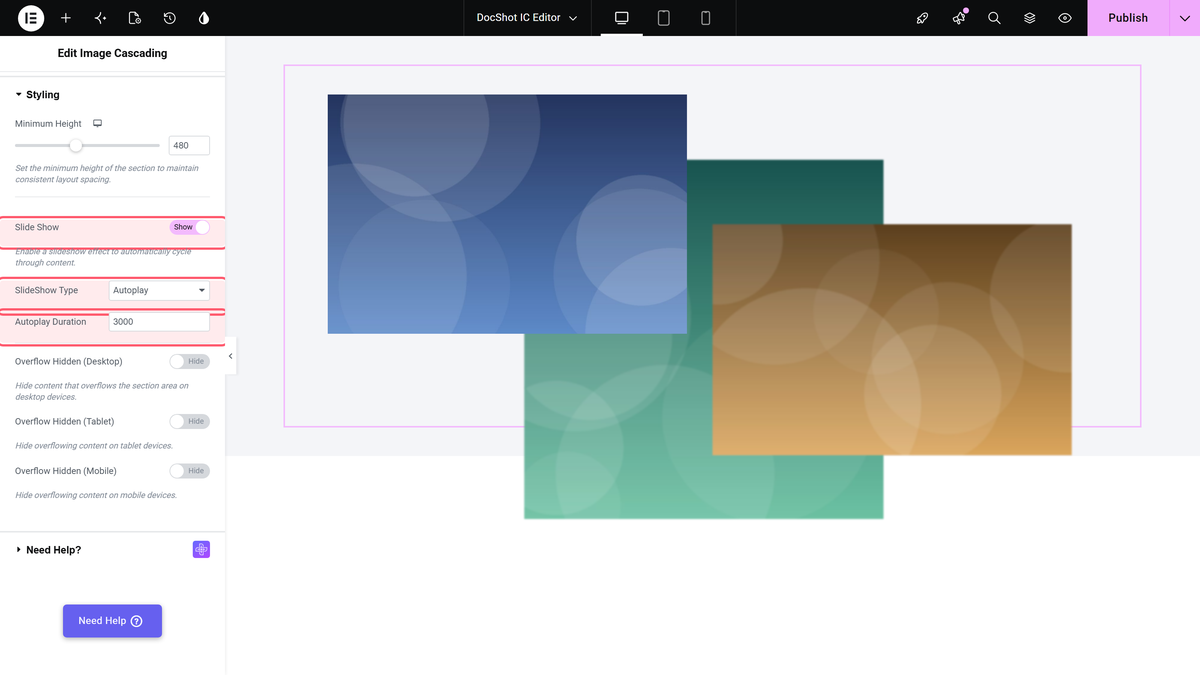Click the rocket icon in top bar
This screenshot has width=1200, height=675.
click(x=923, y=18)
